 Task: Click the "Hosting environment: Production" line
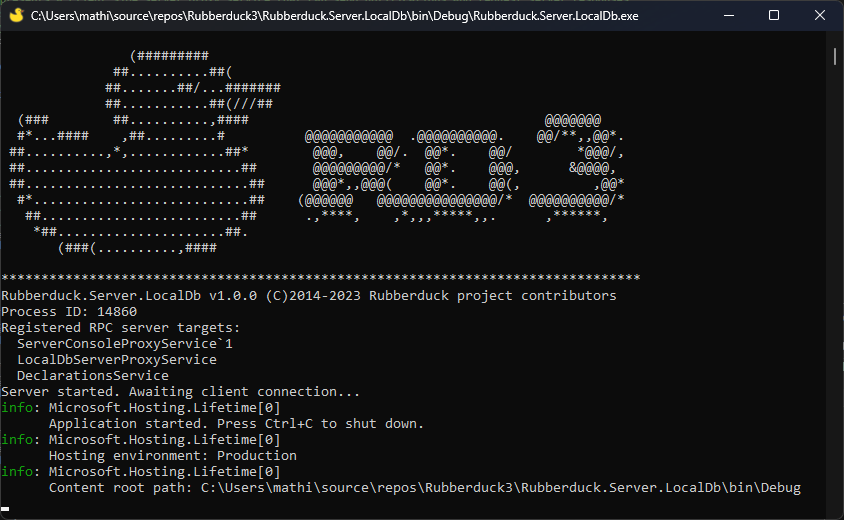(172, 455)
